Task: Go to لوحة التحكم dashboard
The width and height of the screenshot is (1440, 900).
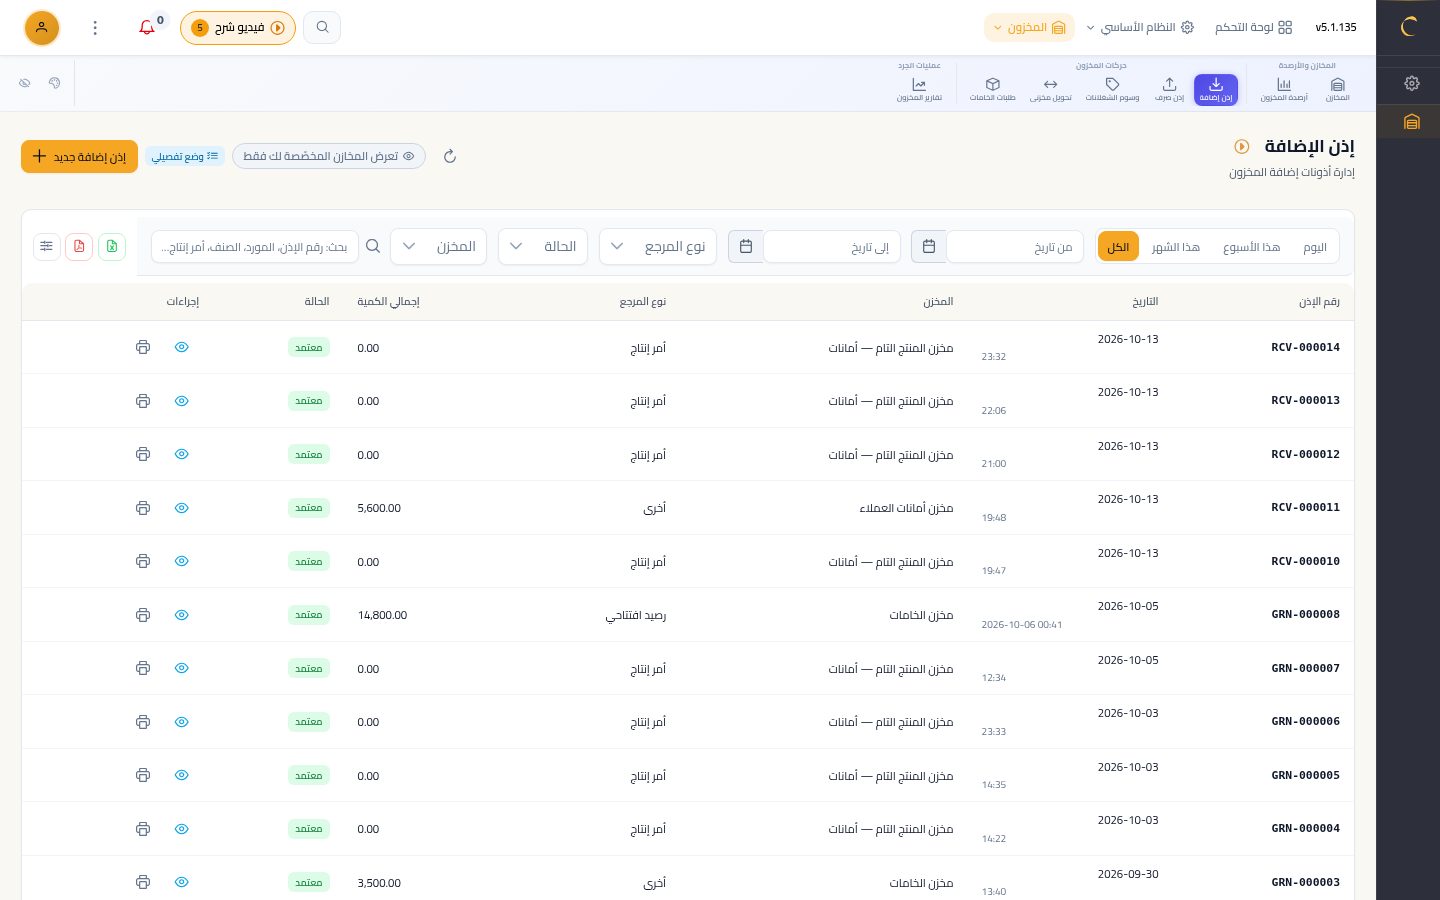Action: tap(1254, 27)
